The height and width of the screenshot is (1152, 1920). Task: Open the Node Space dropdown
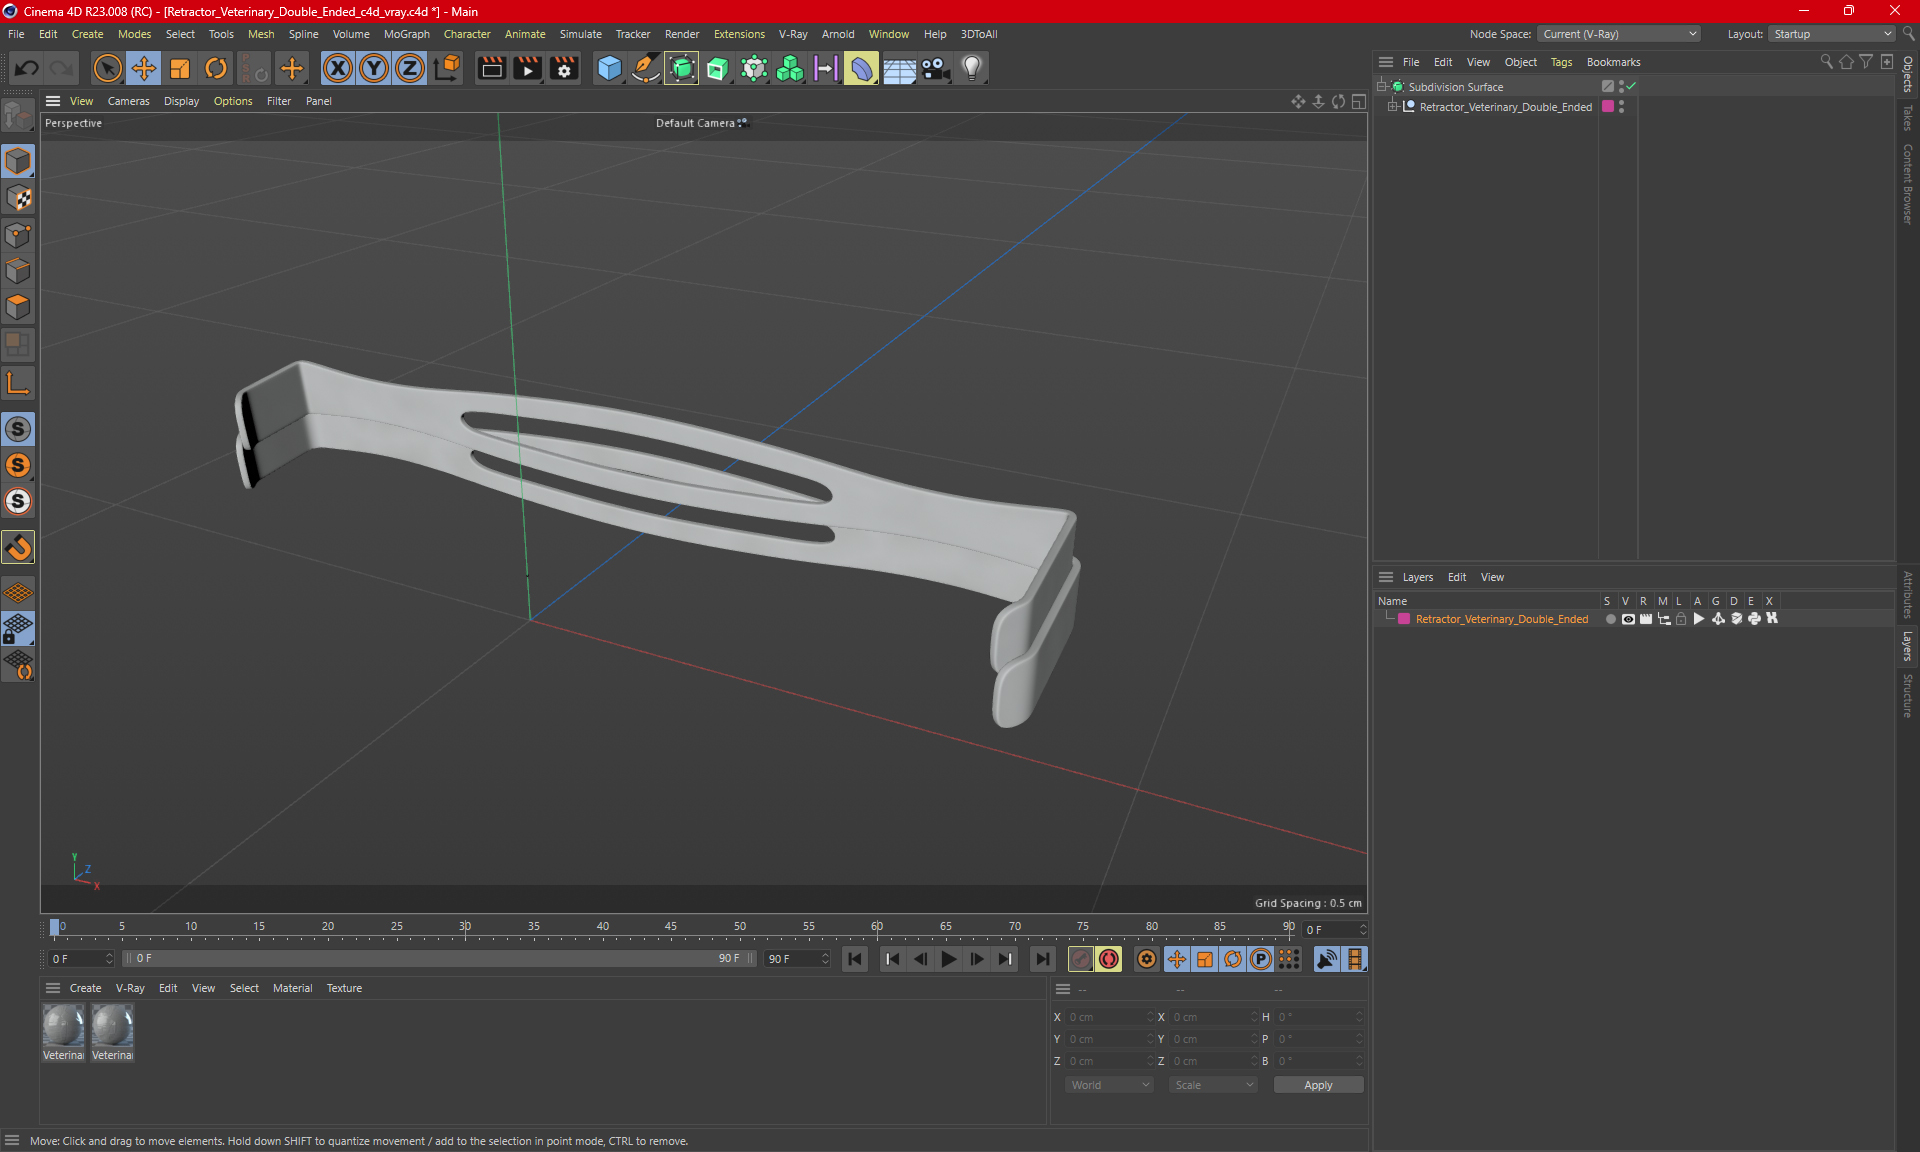[x=1619, y=34]
